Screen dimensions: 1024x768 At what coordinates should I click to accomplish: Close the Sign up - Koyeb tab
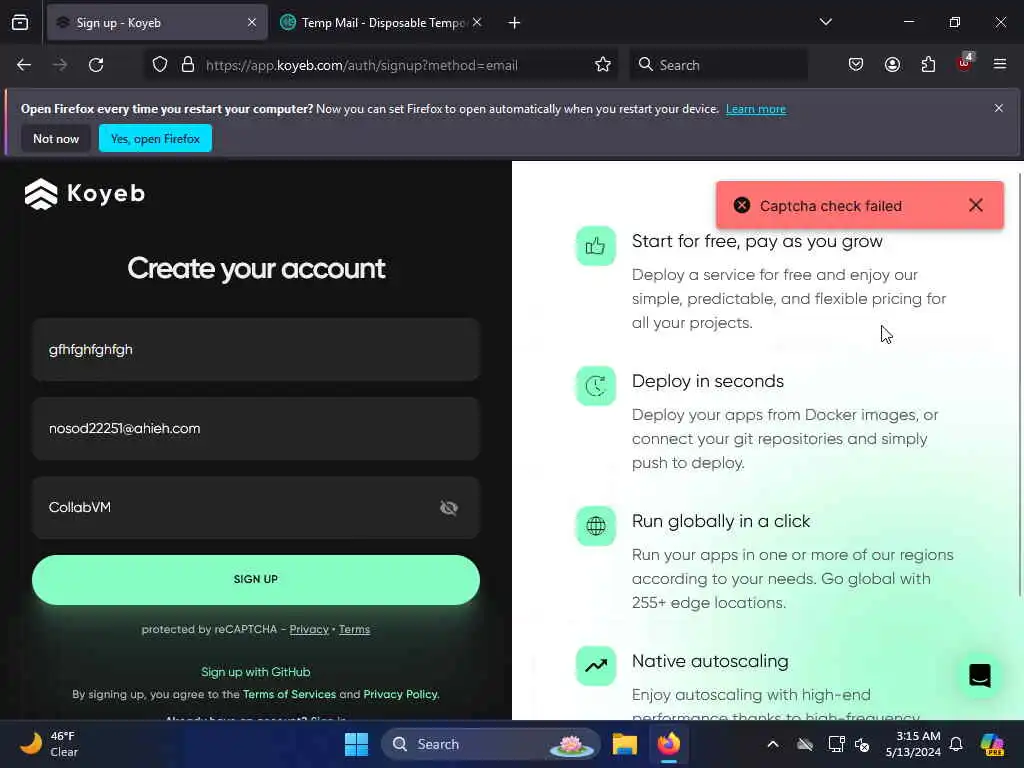252,23
